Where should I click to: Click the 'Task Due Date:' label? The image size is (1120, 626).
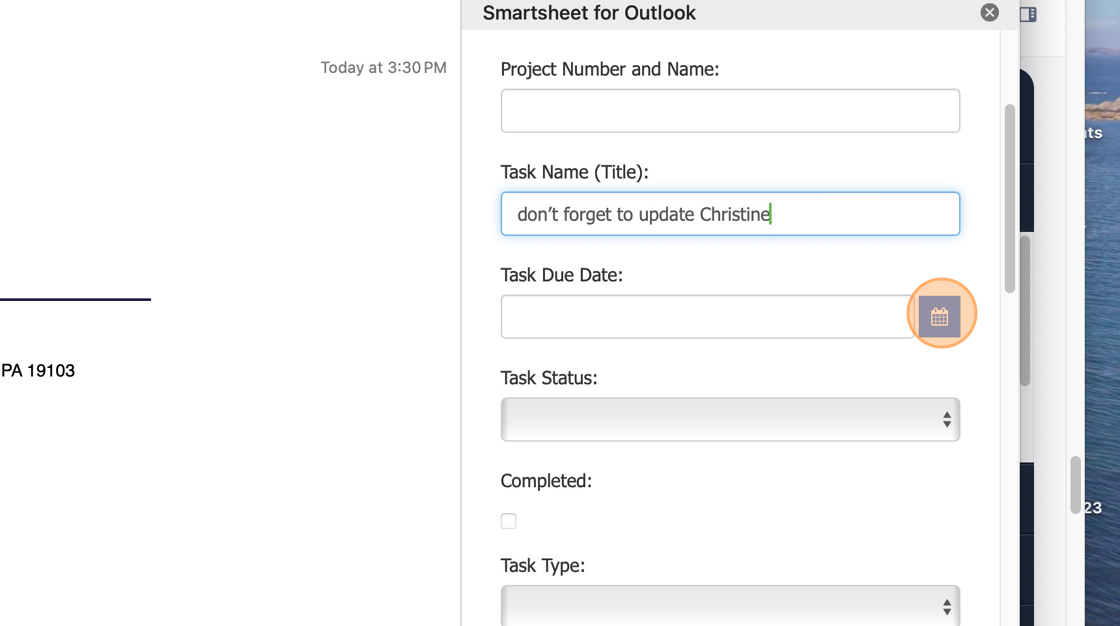[561, 275]
